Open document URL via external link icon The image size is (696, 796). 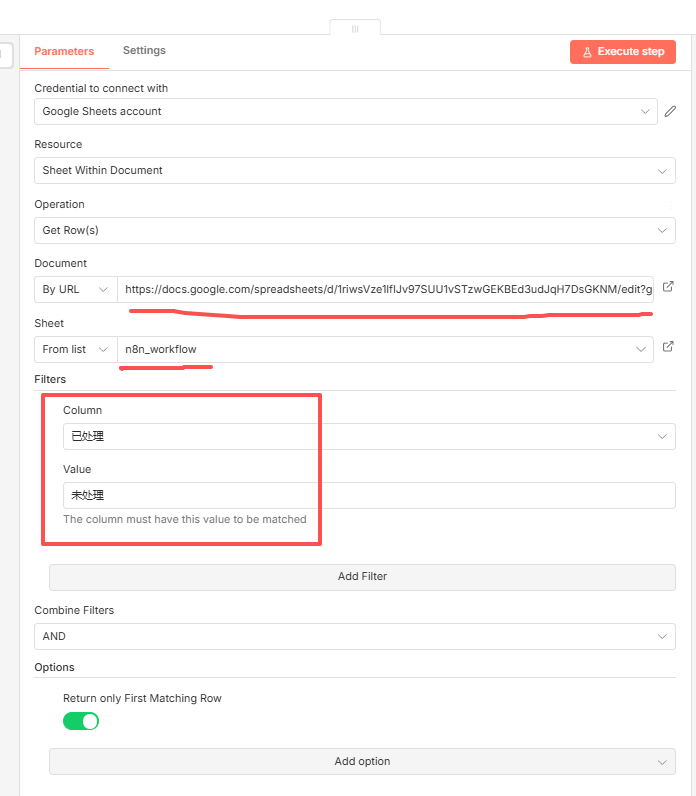point(669,288)
